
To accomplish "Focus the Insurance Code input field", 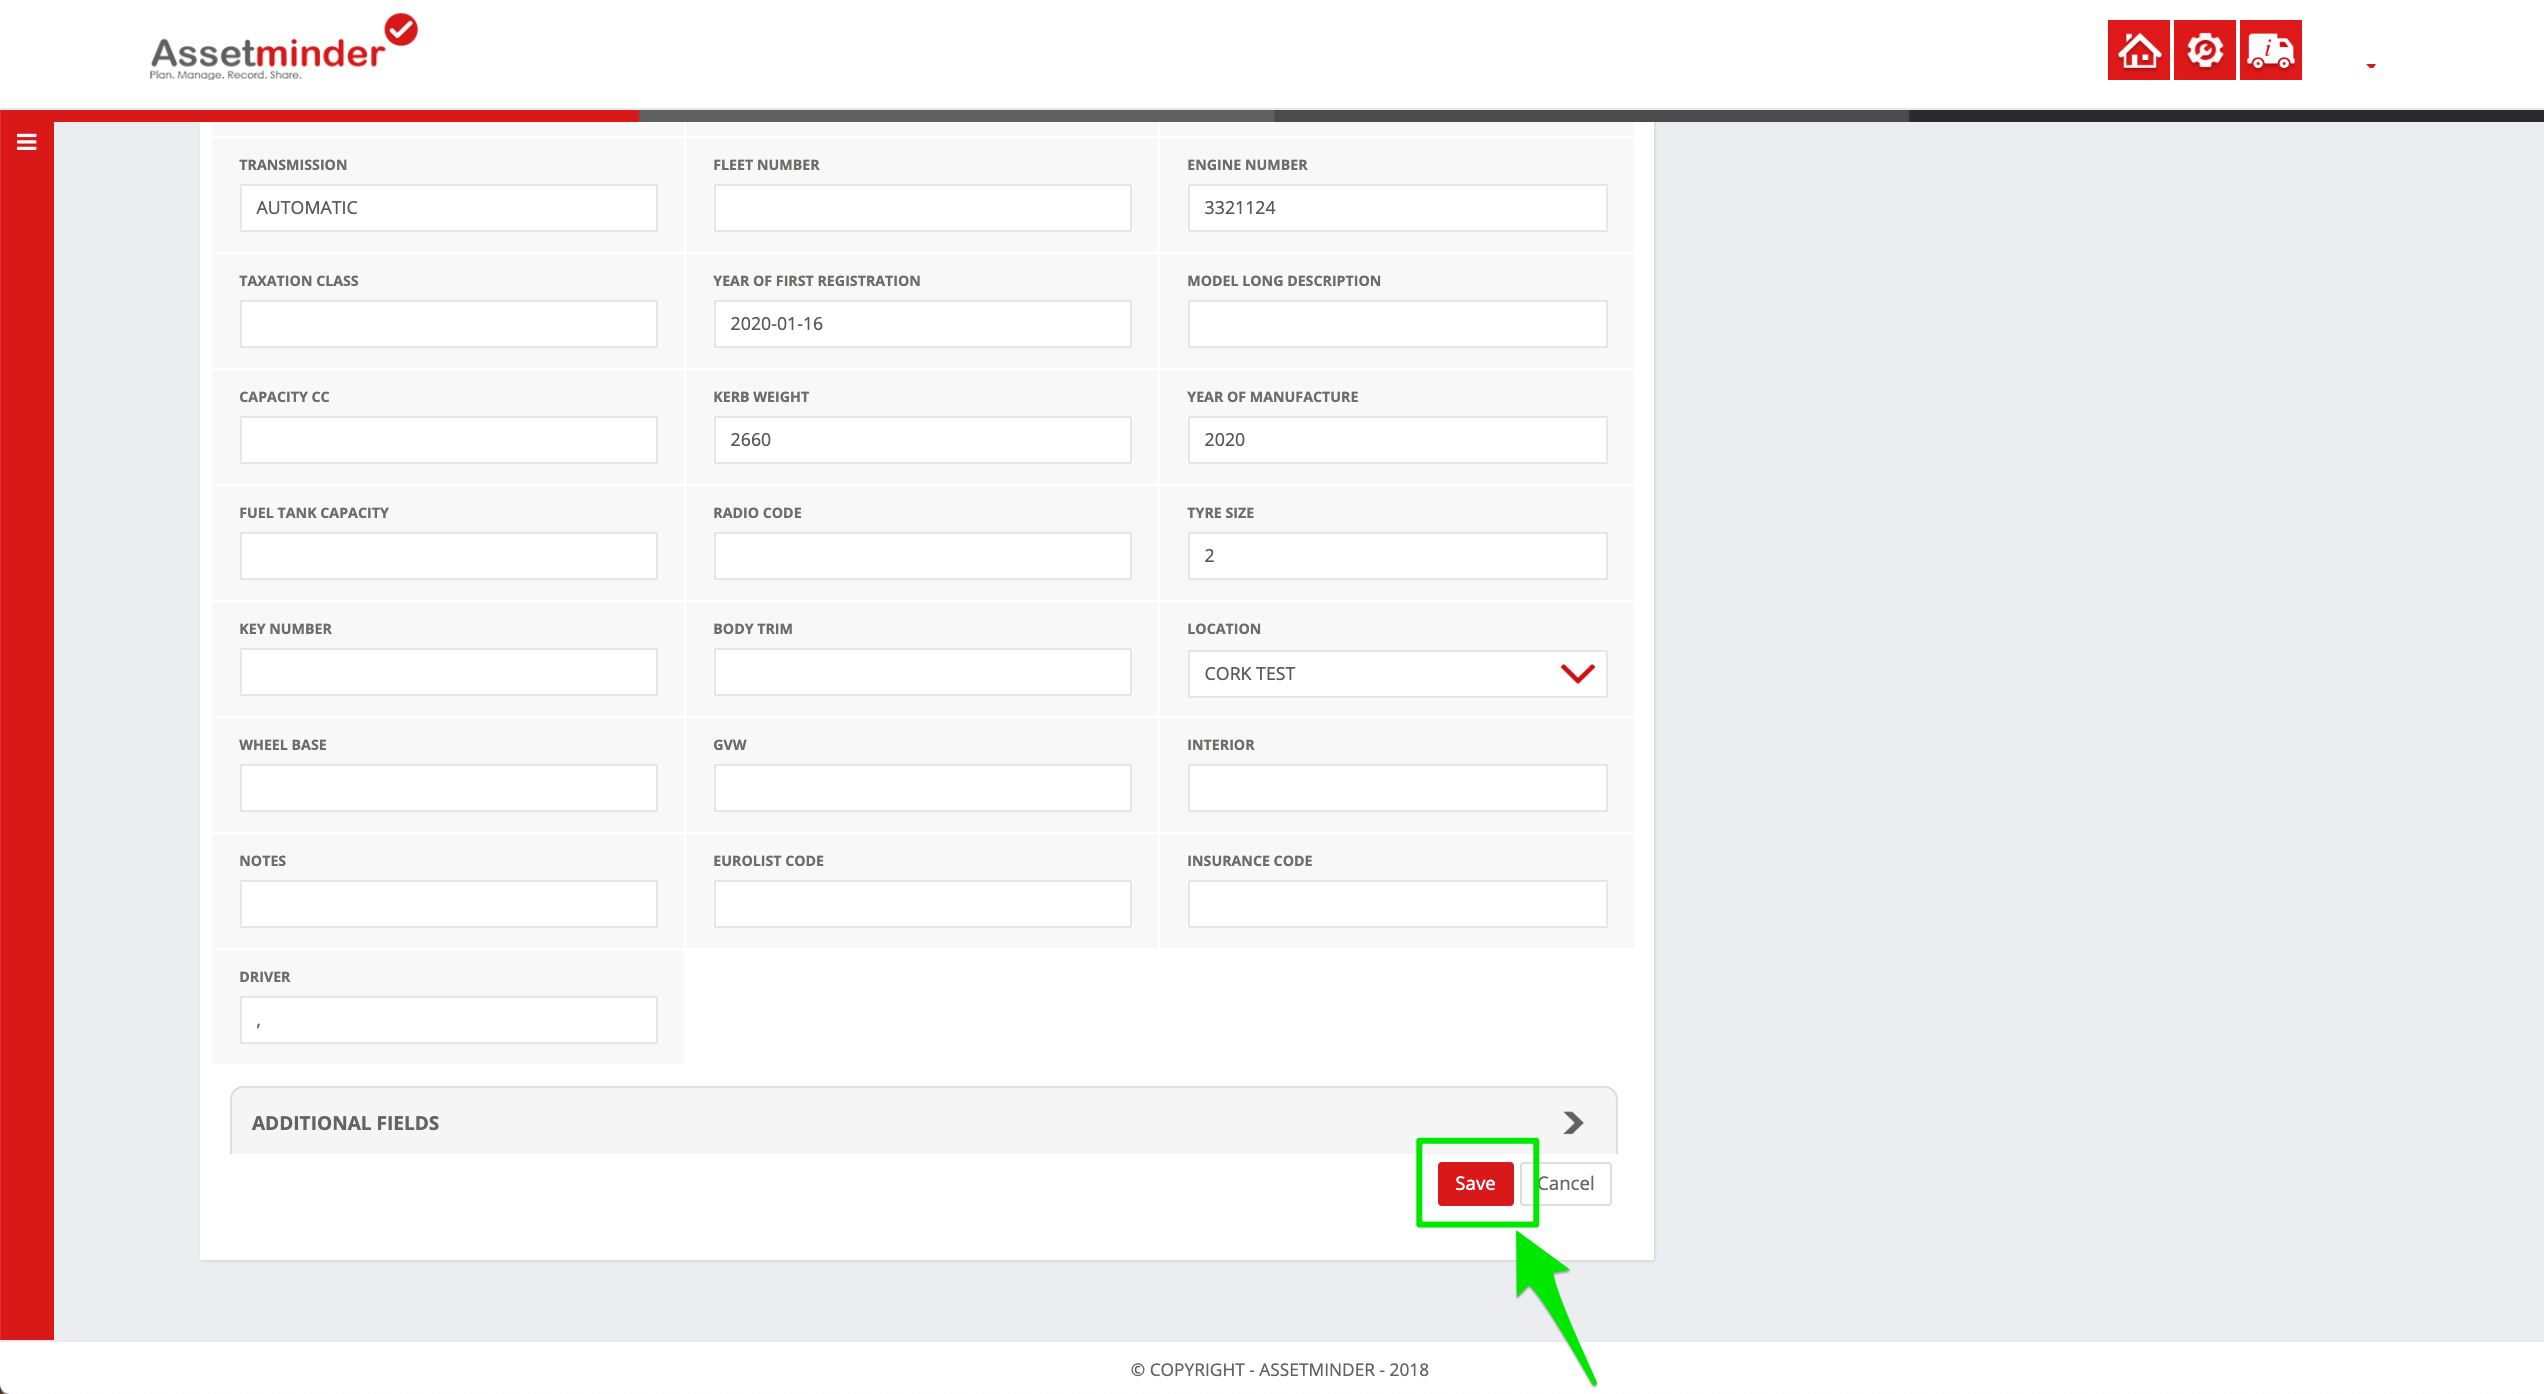I will [x=1397, y=904].
